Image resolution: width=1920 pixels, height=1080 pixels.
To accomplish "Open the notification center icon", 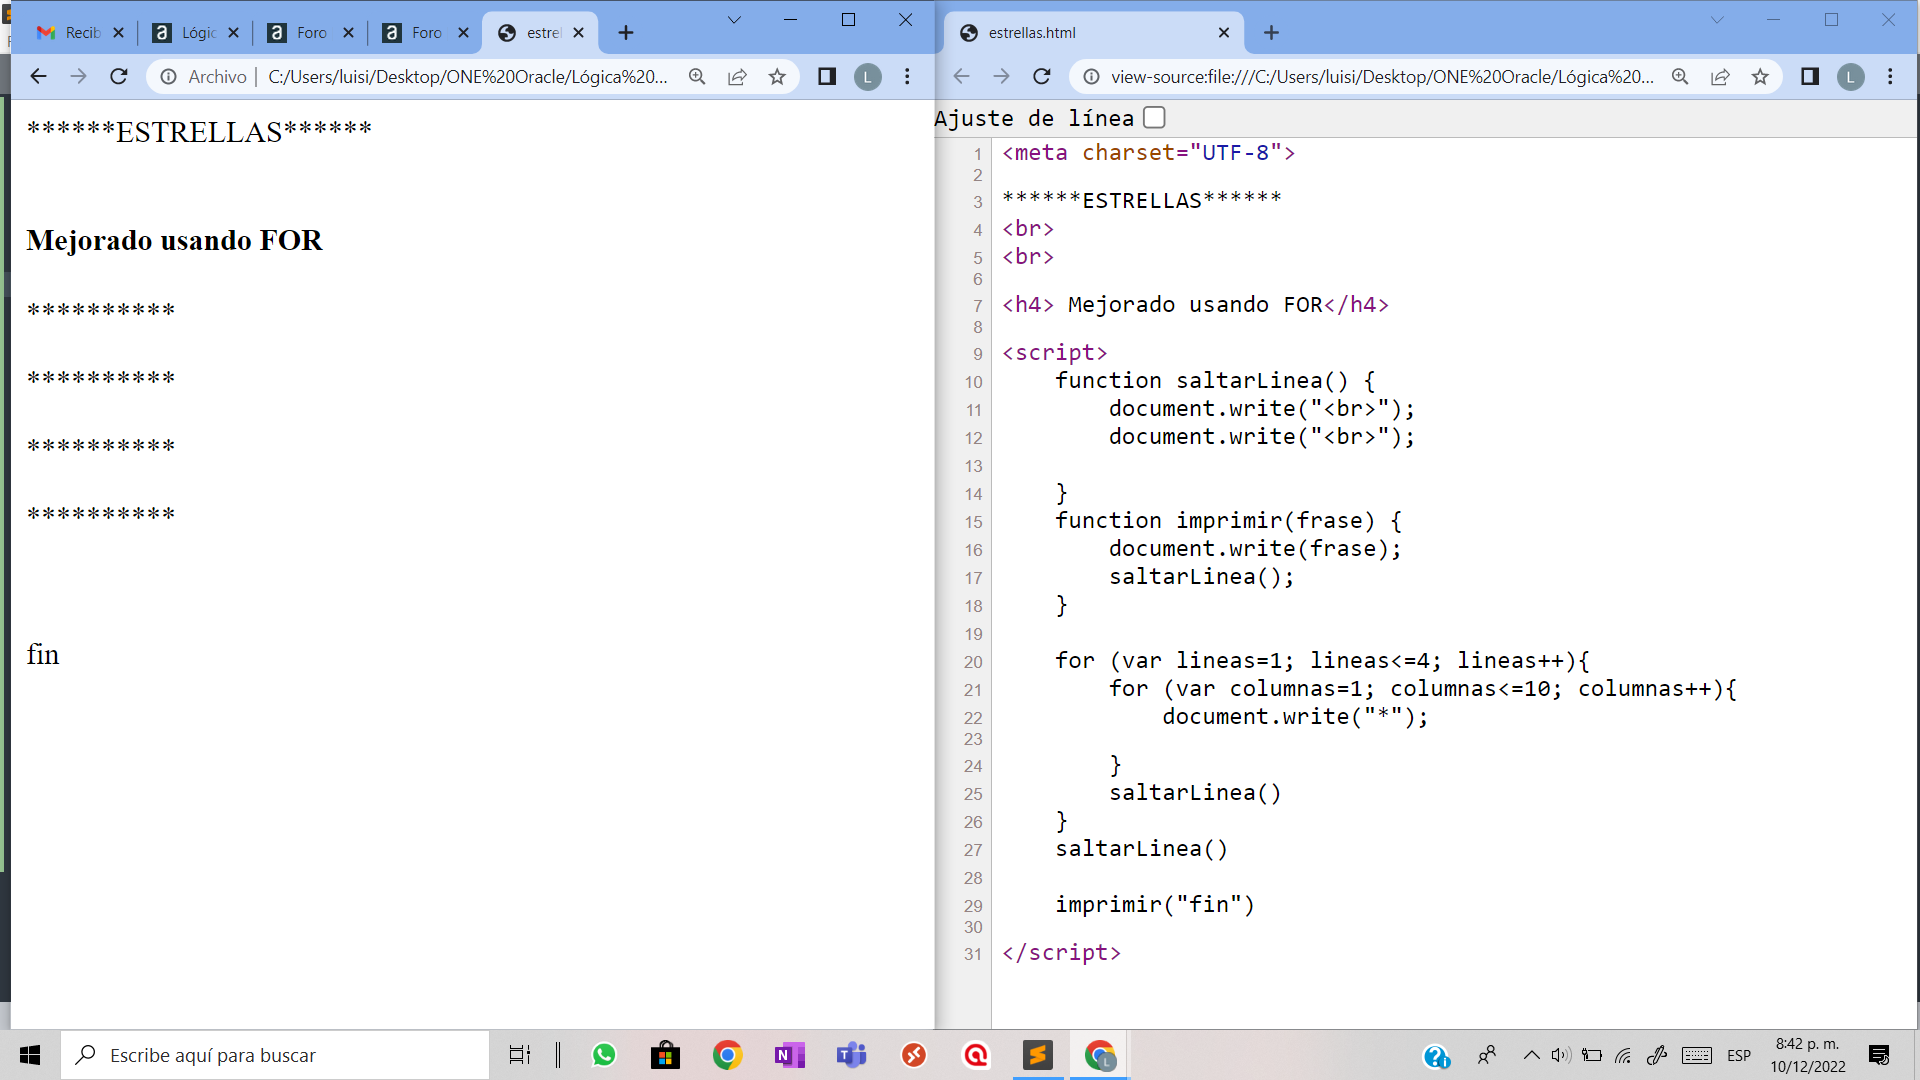I will pos(1879,1055).
